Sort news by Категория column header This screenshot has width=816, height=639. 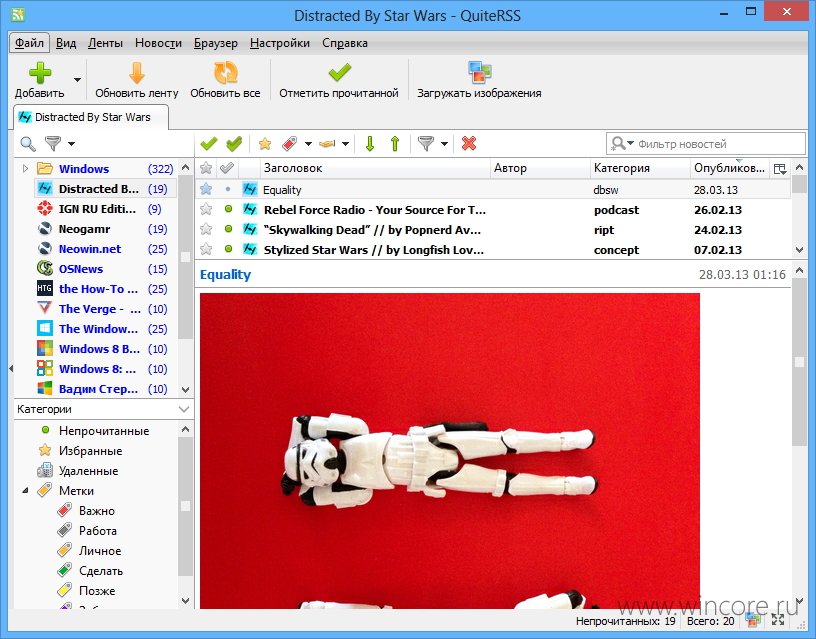tap(640, 168)
